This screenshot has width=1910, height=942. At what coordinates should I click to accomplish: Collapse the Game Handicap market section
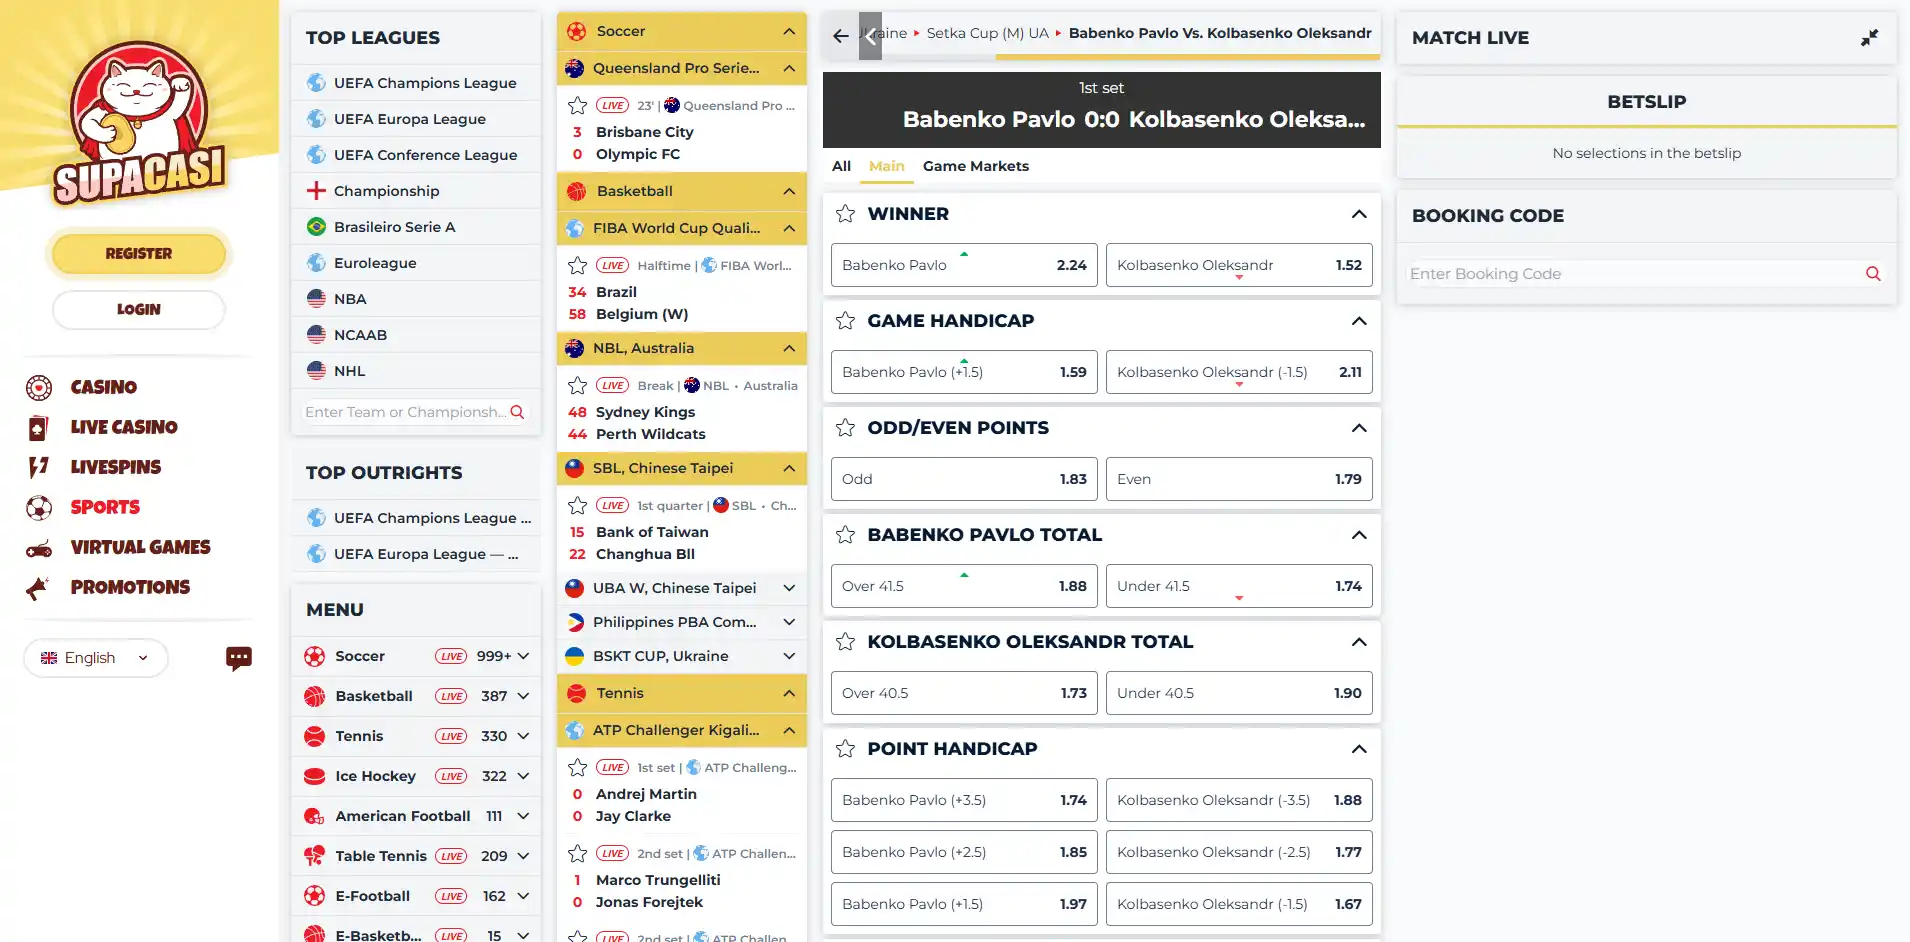click(x=1359, y=321)
